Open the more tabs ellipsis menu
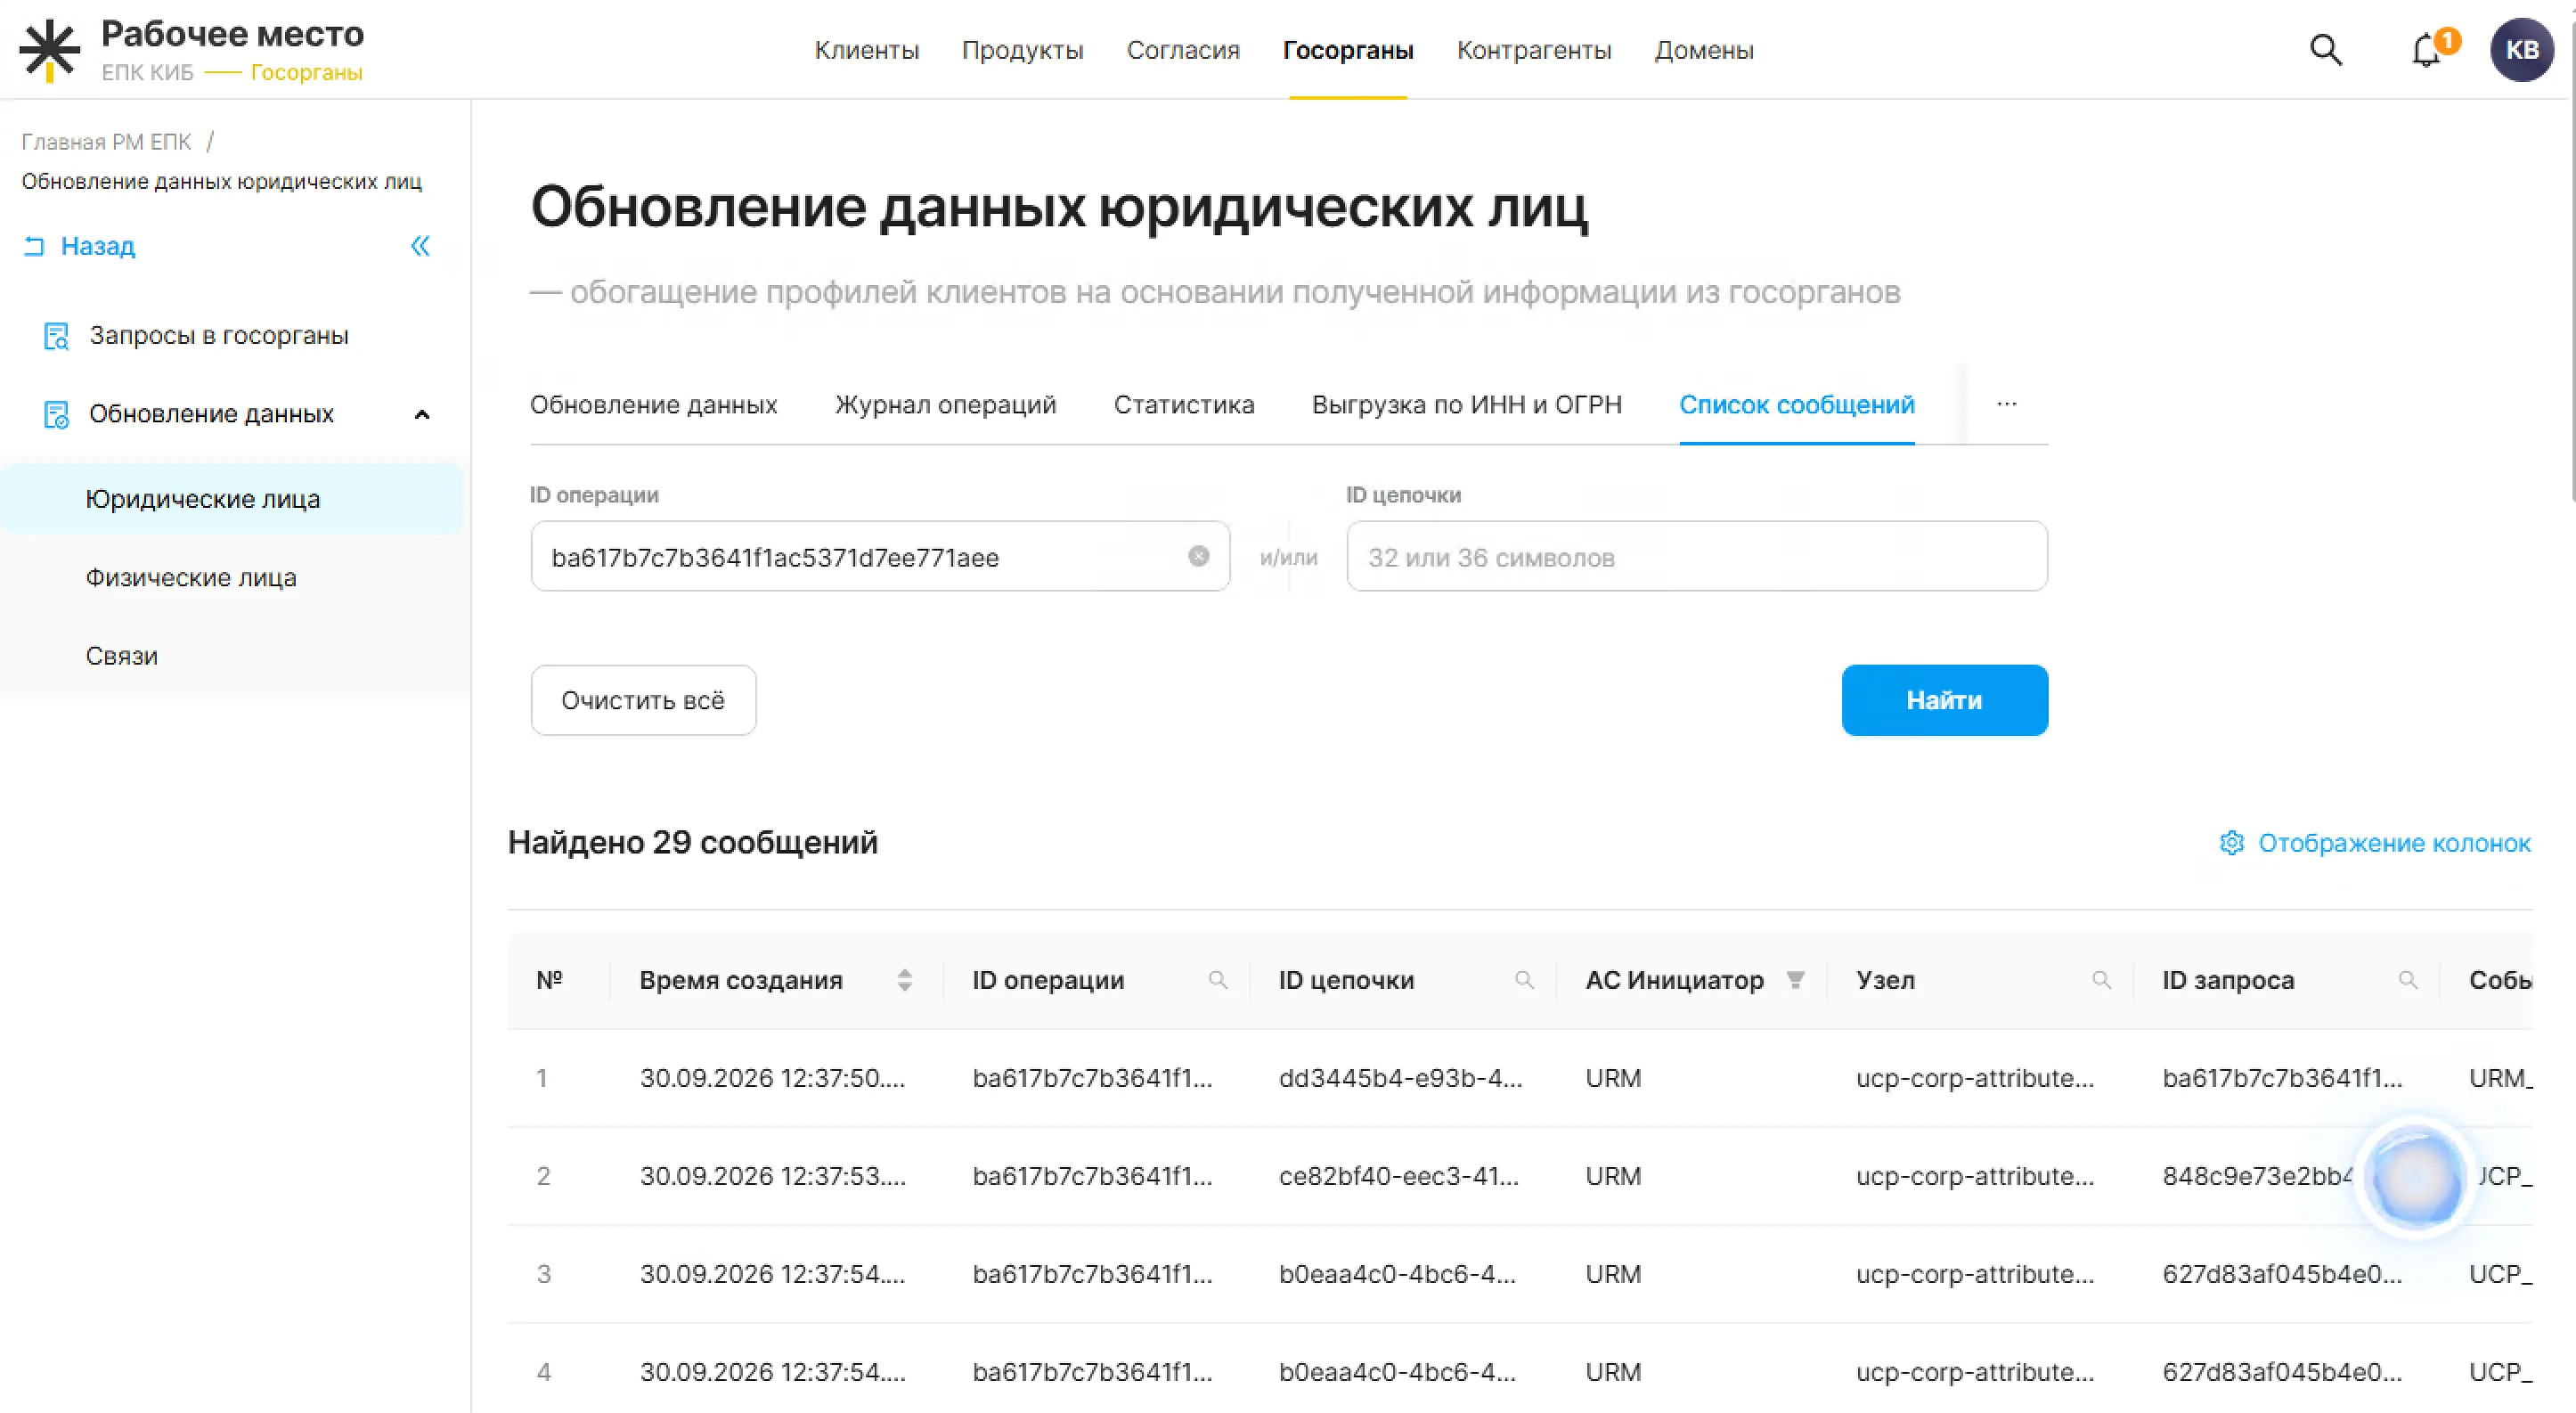2576x1413 pixels. (x=2006, y=404)
